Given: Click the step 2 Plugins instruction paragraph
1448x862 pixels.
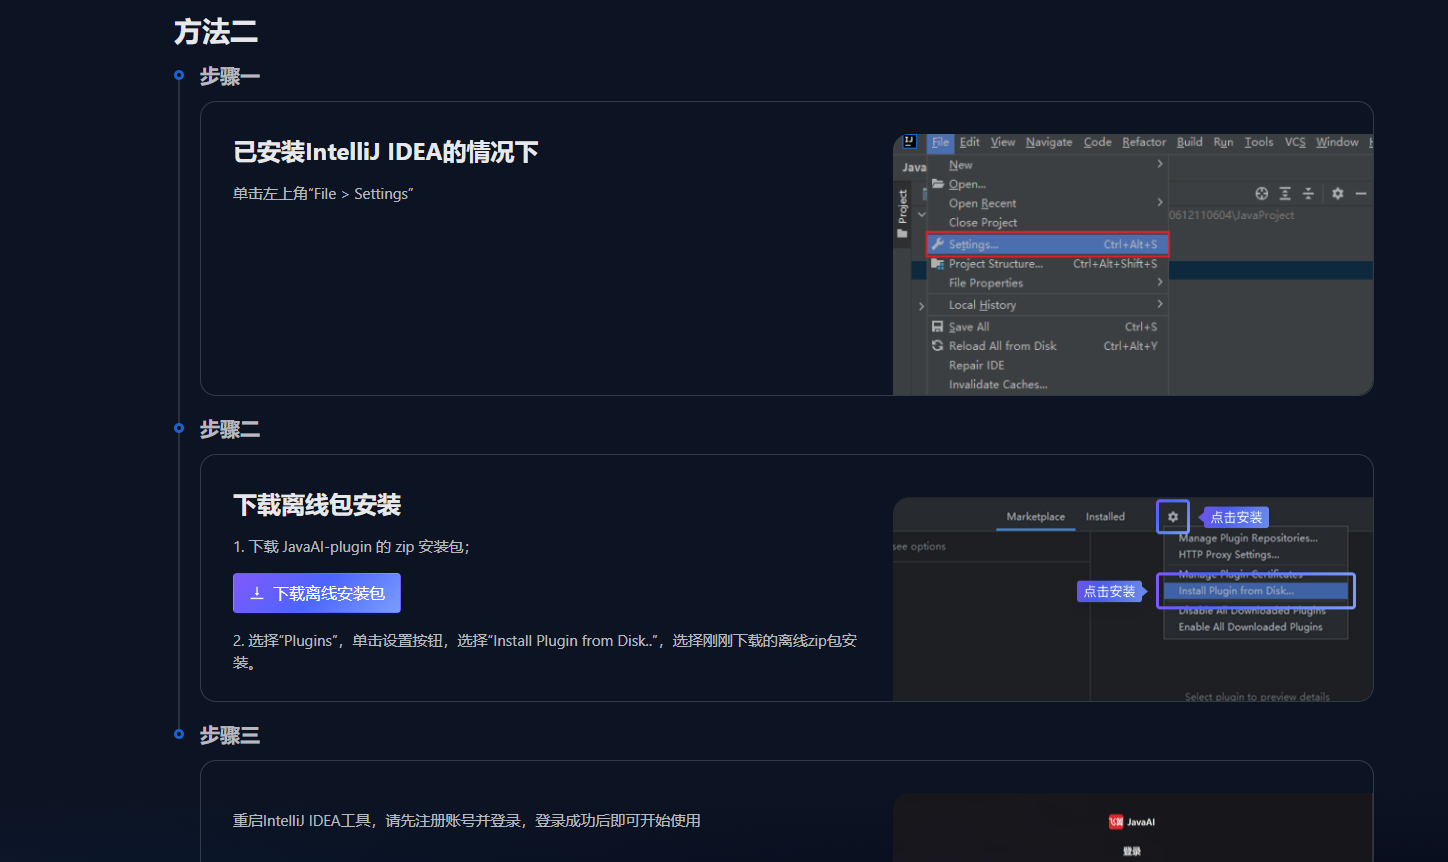Looking at the screenshot, I should point(545,651).
